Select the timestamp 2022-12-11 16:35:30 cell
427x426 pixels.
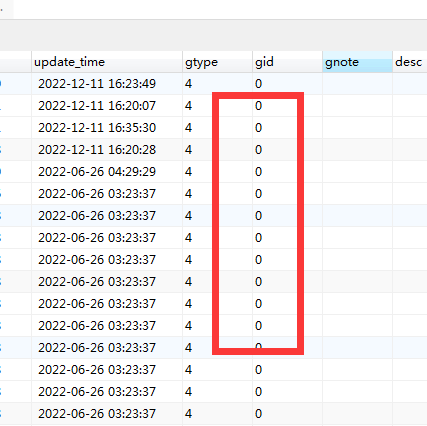click(x=107, y=128)
